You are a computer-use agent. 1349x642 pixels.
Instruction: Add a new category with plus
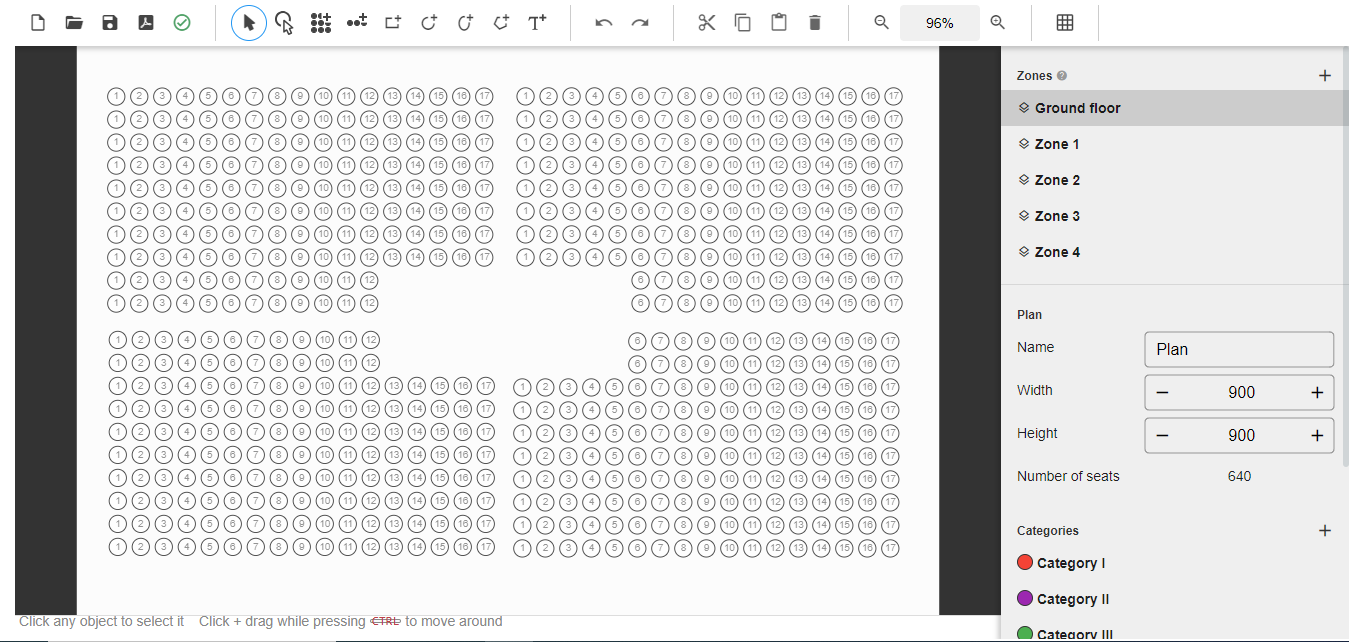(1325, 531)
